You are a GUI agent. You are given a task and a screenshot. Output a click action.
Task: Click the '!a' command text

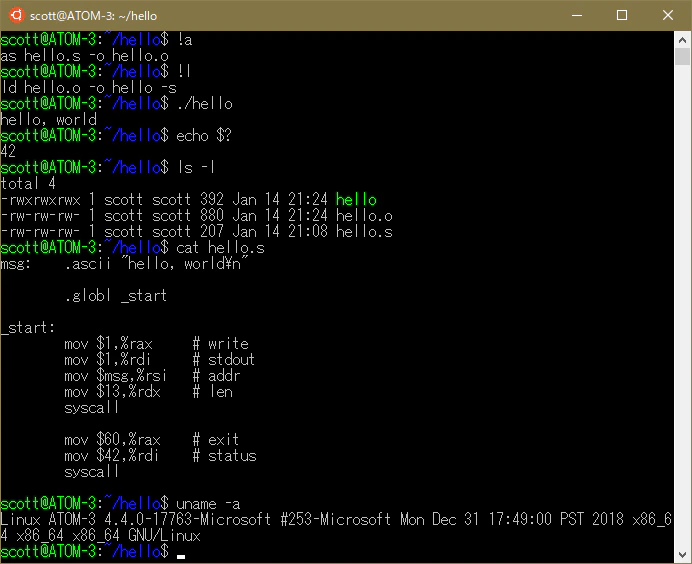point(184,40)
